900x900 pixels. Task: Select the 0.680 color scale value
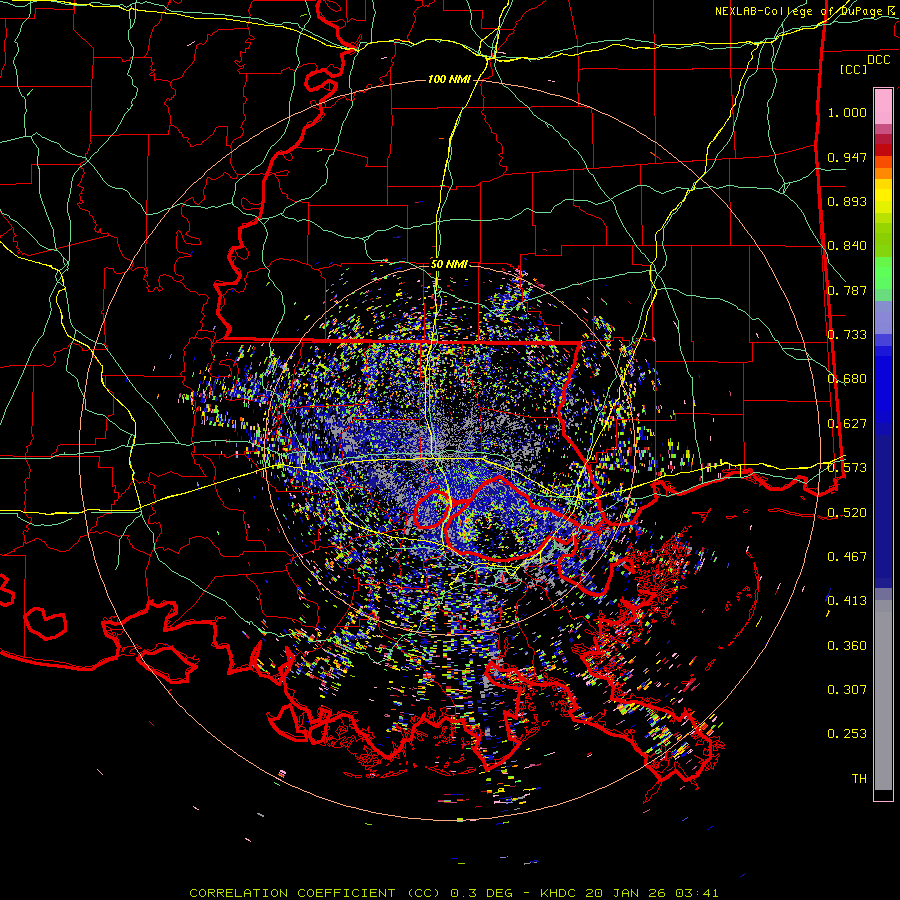847,379
